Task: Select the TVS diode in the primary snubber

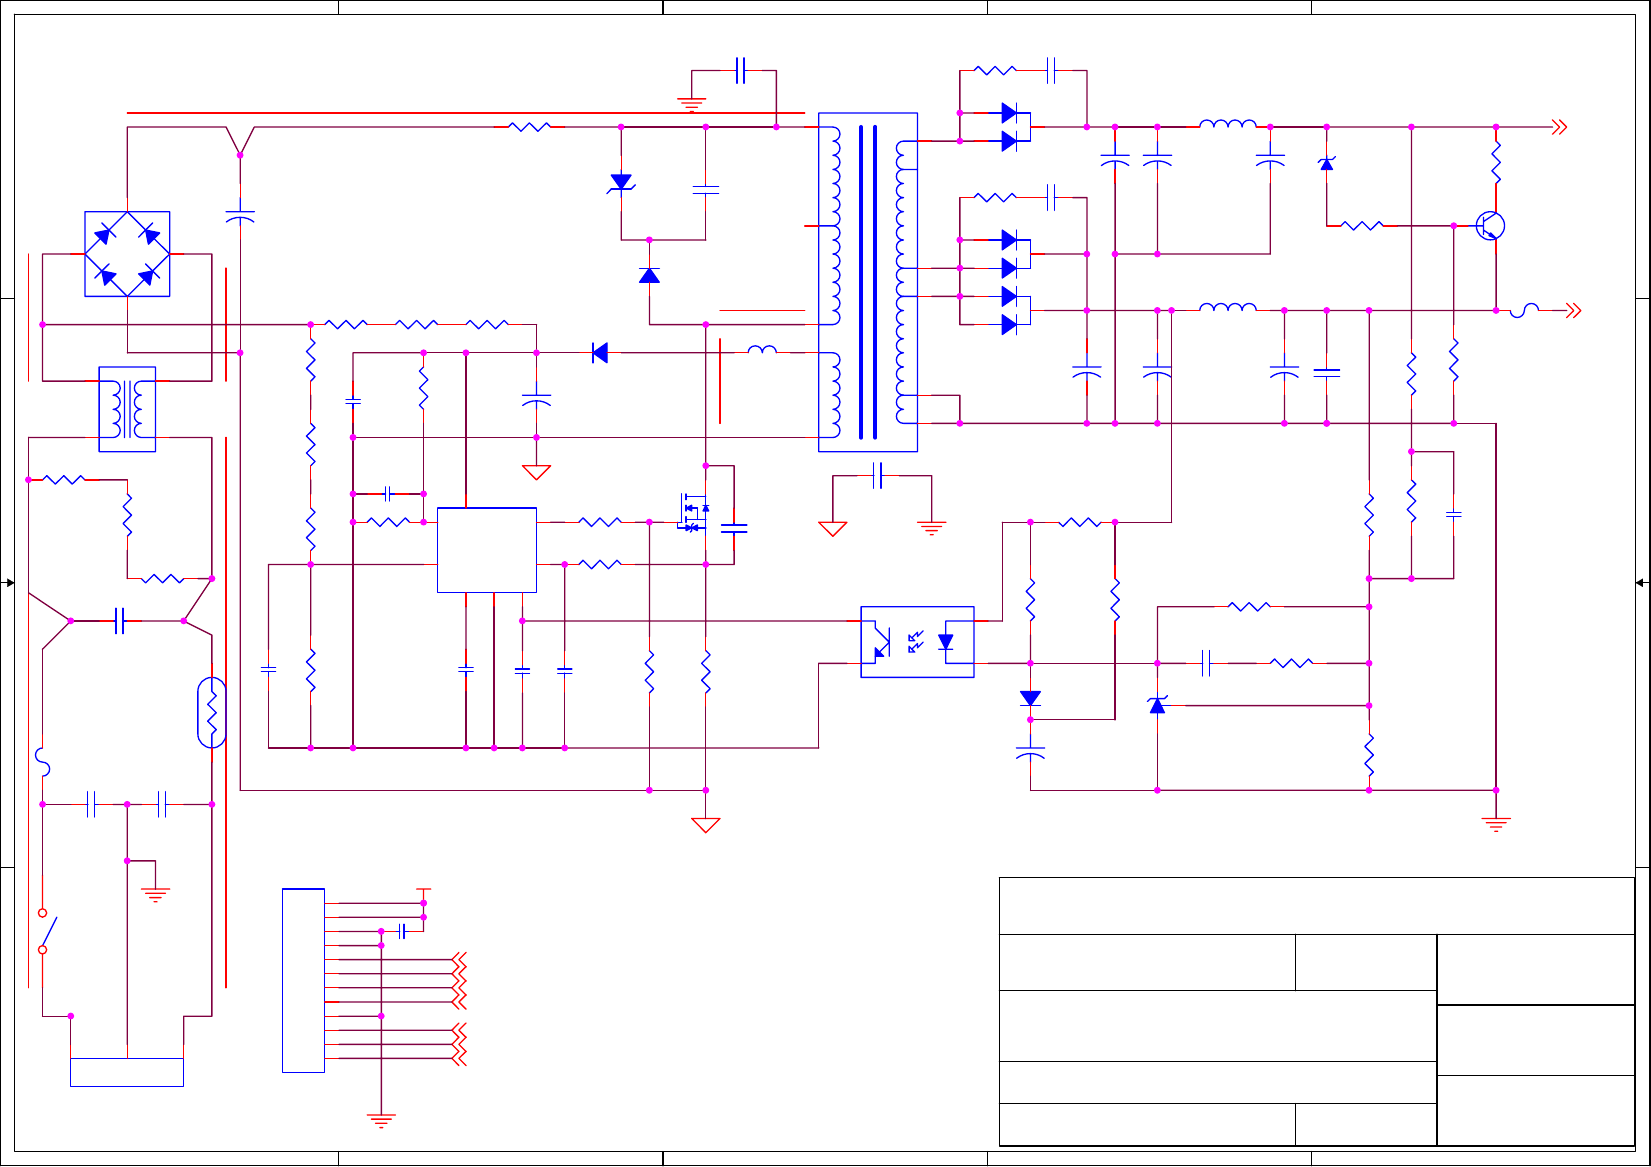Action: tap(621, 183)
